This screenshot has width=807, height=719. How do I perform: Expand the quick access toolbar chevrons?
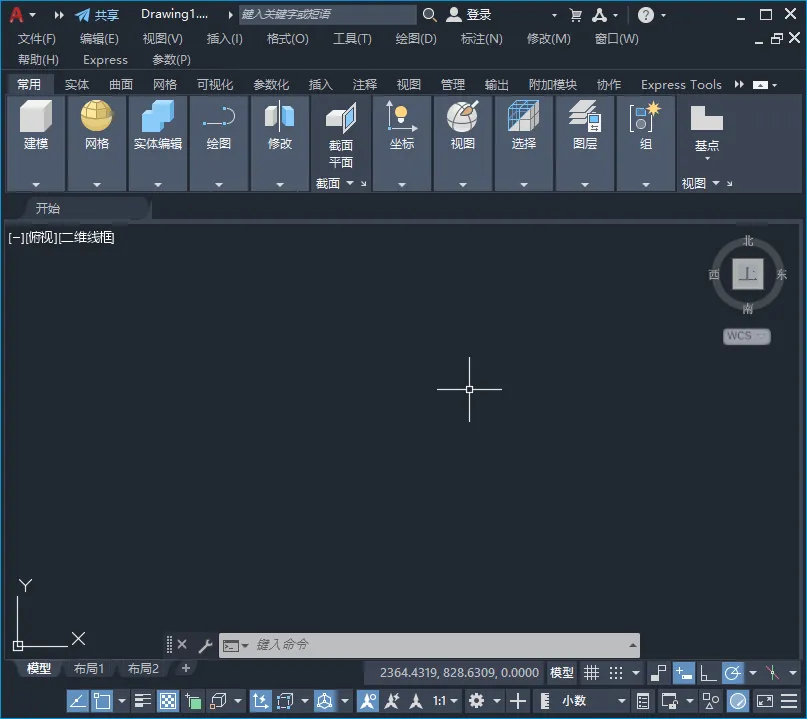(x=59, y=15)
